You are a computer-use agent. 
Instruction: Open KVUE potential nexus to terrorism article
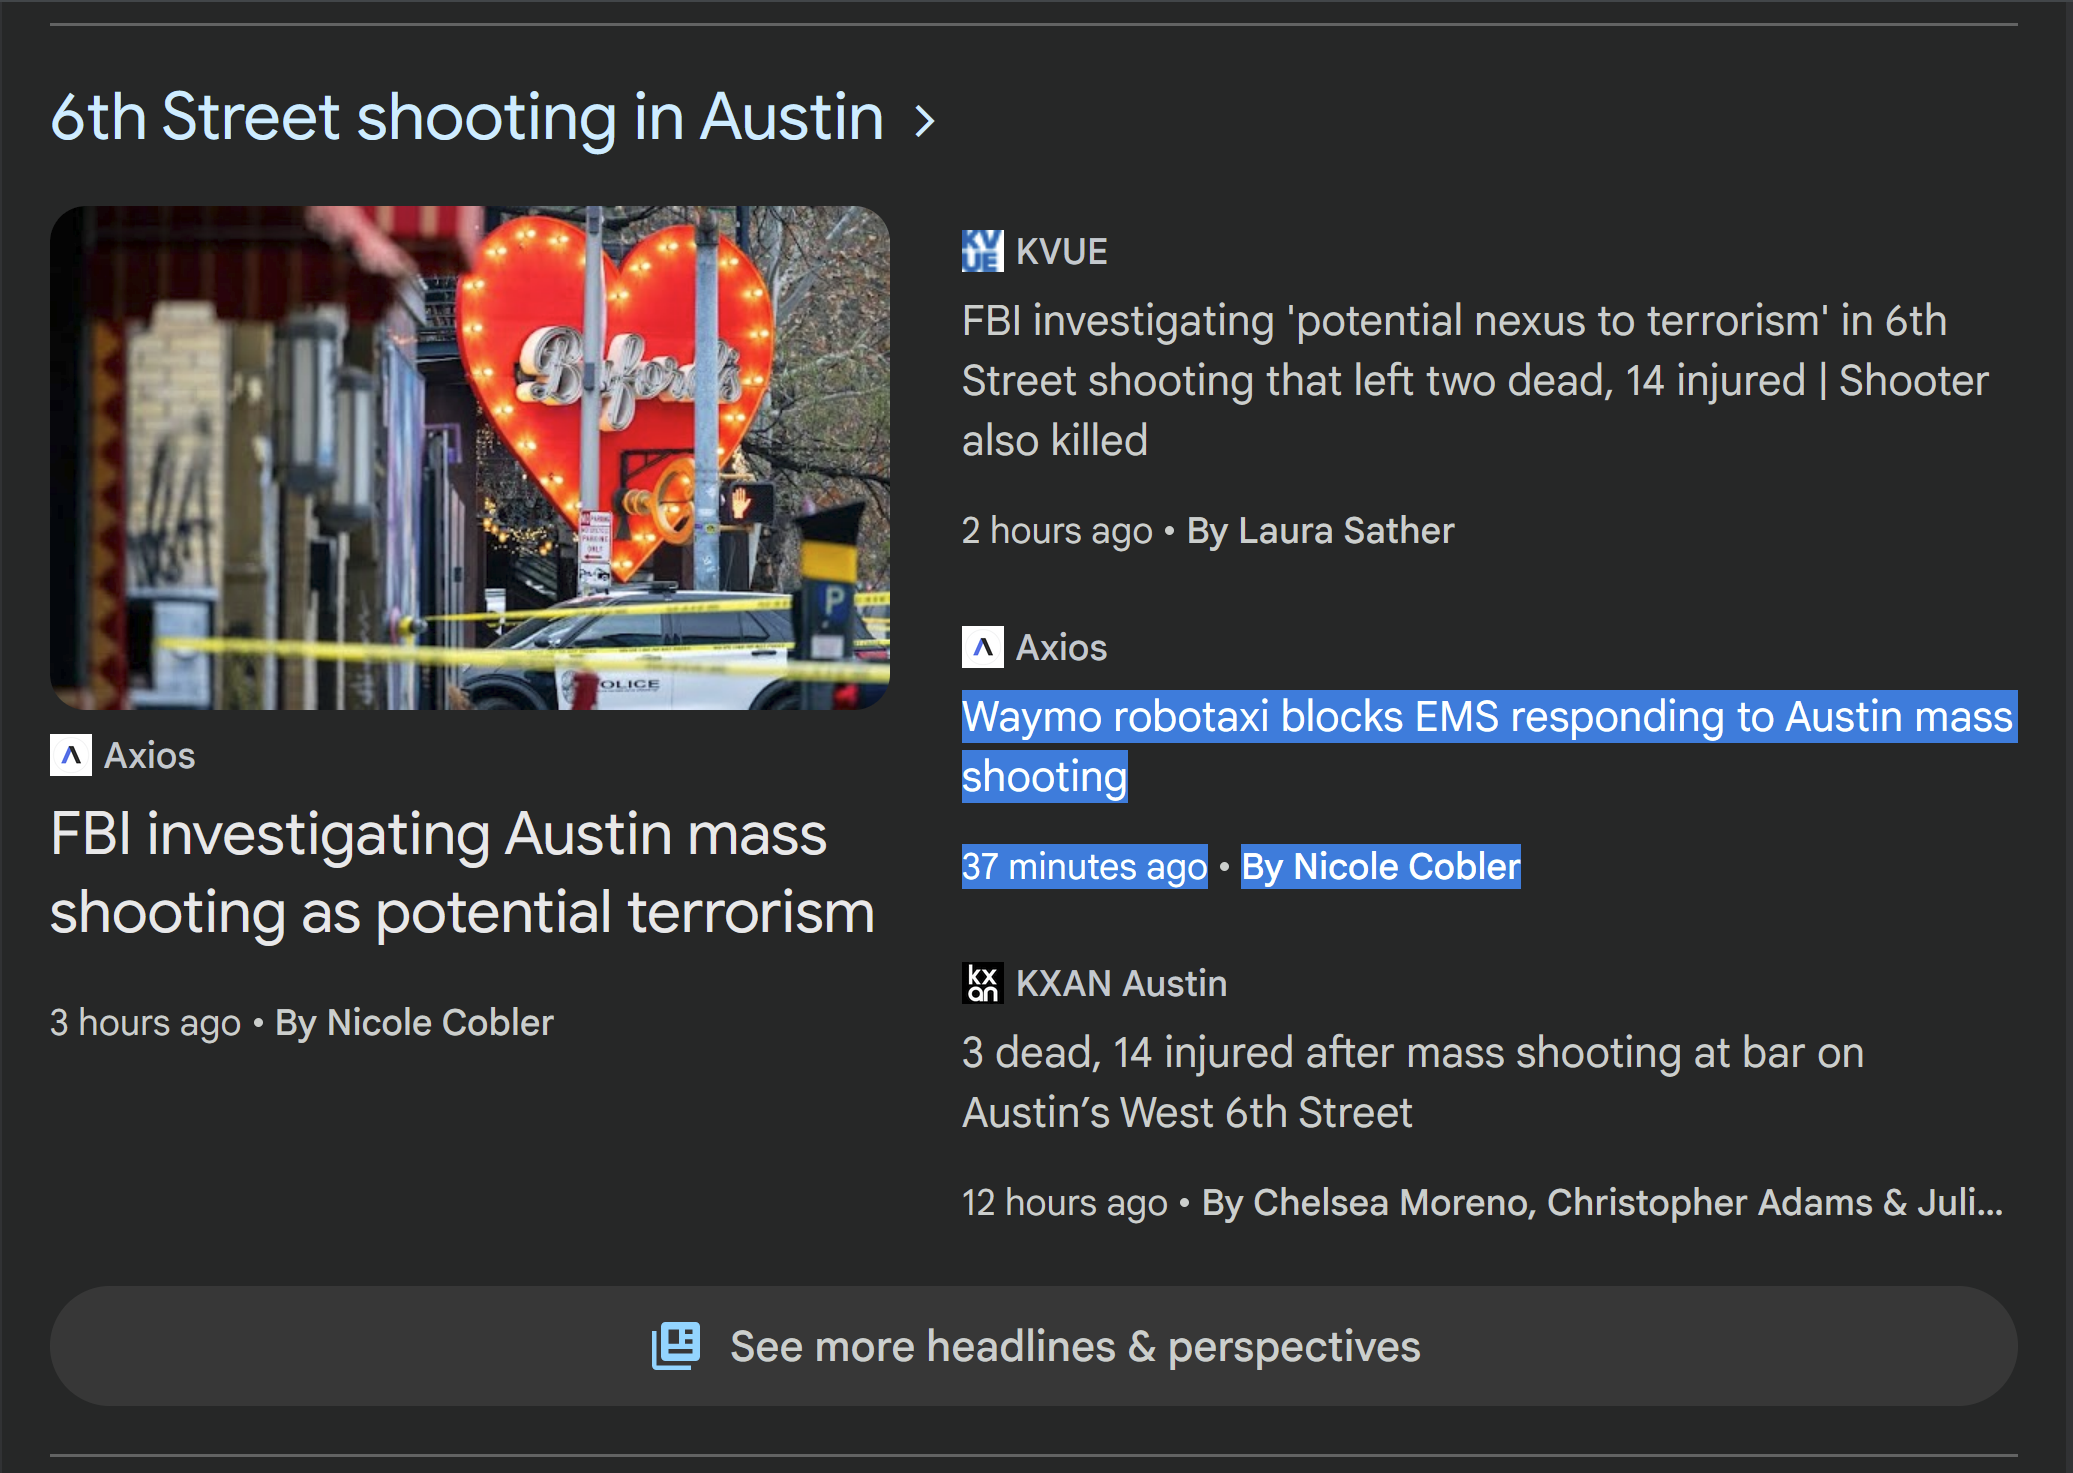click(x=1474, y=380)
